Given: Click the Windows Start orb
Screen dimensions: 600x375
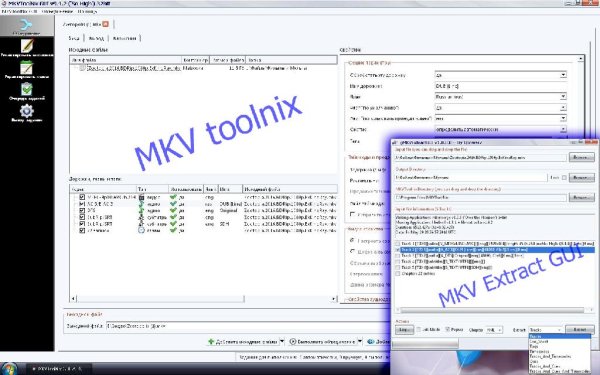Looking at the screenshot, I should (x=10, y=368).
